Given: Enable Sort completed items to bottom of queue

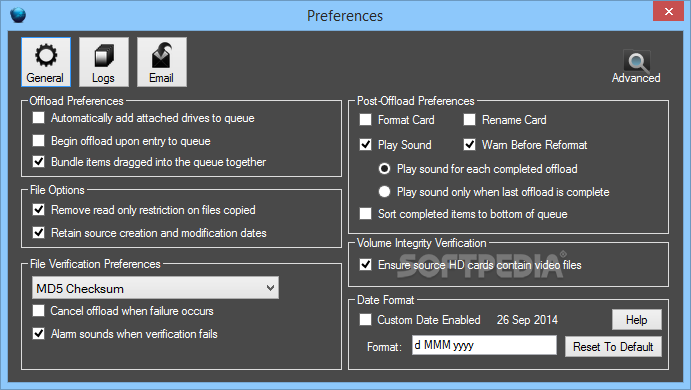Looking at the screenshot, I should 365,214.
